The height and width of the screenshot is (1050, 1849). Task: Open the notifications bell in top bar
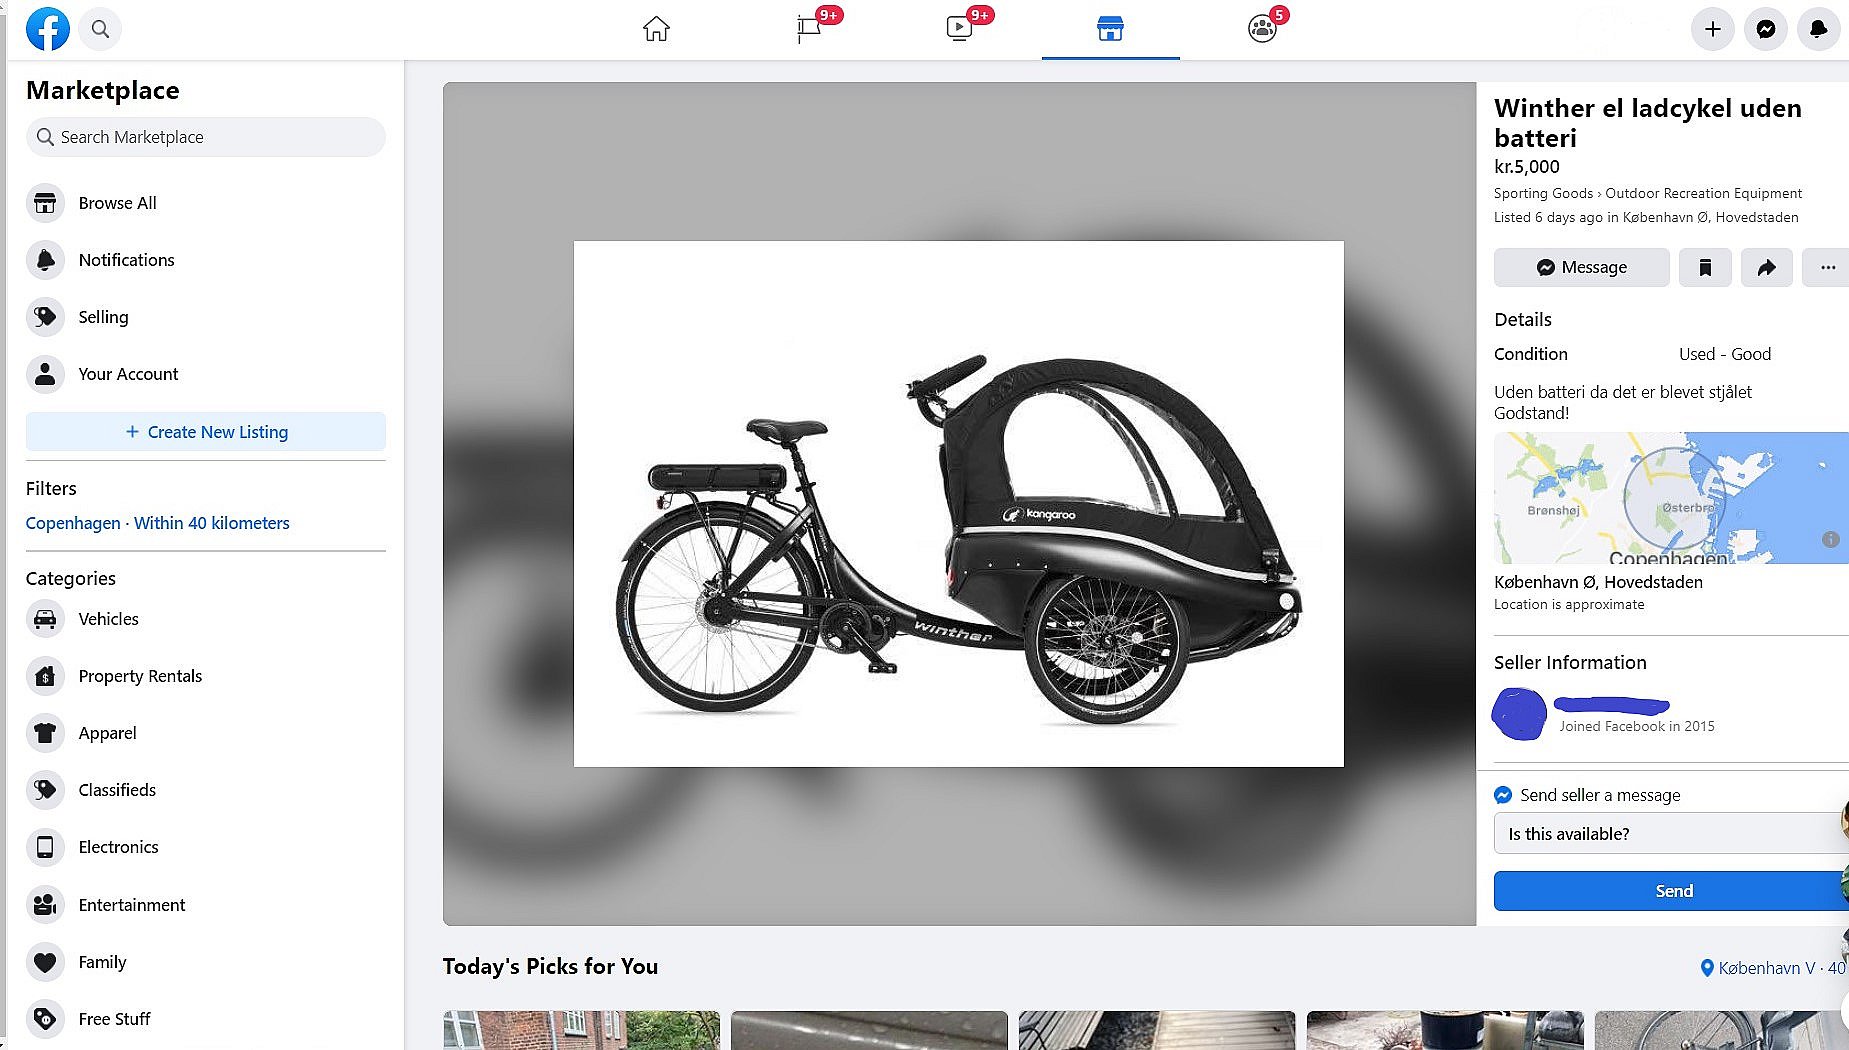pos(1819,29)
